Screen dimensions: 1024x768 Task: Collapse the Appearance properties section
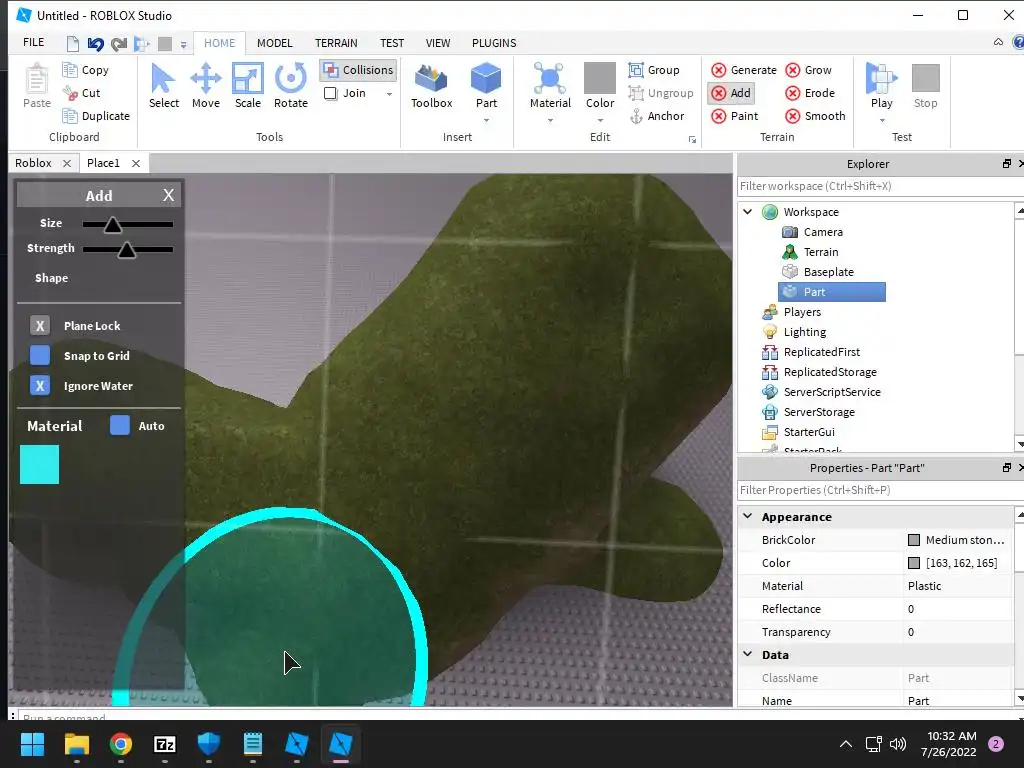tap(748, 516)
